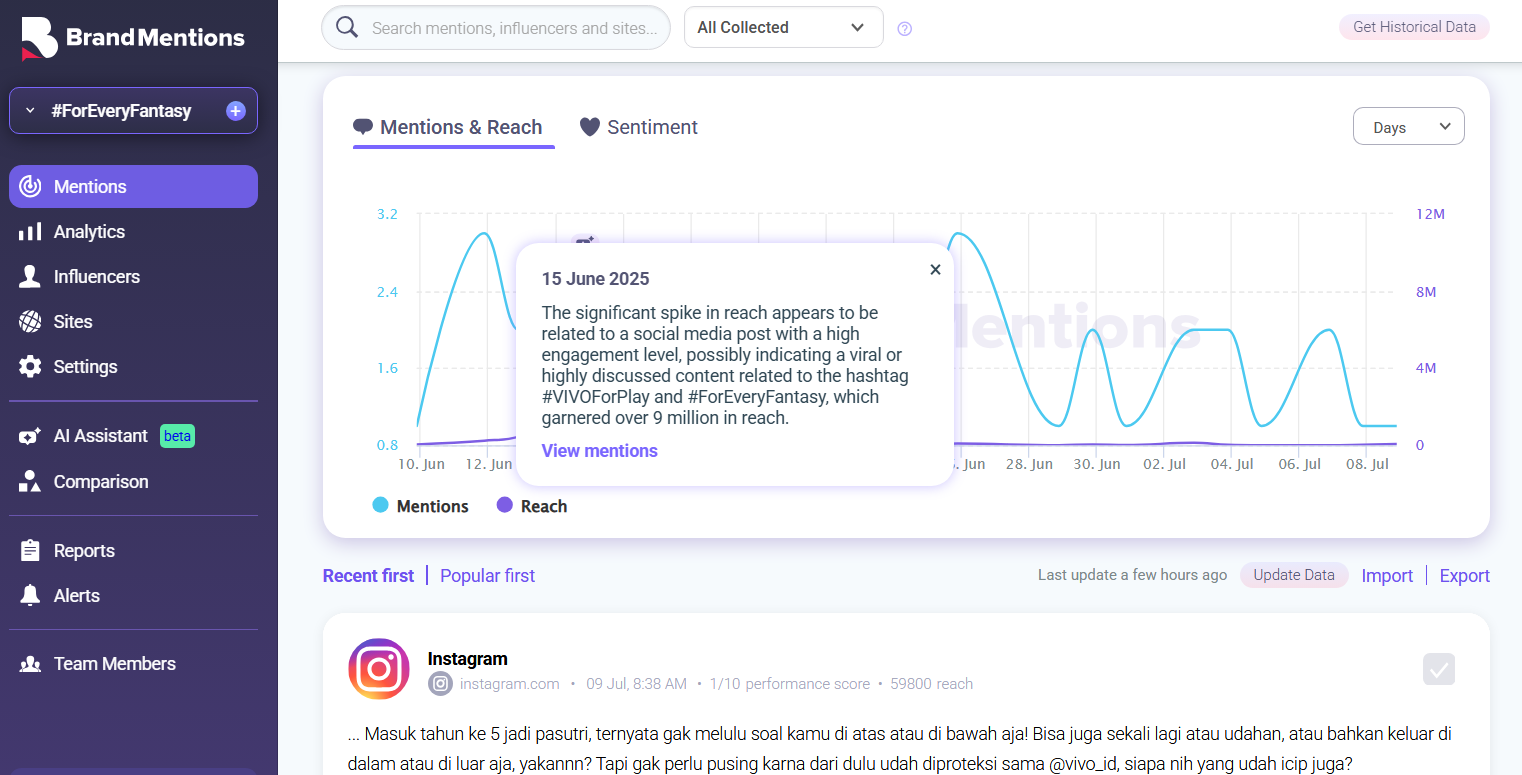Screen dimensions: 1522x775
Task: Click the plus icon beside #ForEveryFantasy
Action: tap(236, 111)
